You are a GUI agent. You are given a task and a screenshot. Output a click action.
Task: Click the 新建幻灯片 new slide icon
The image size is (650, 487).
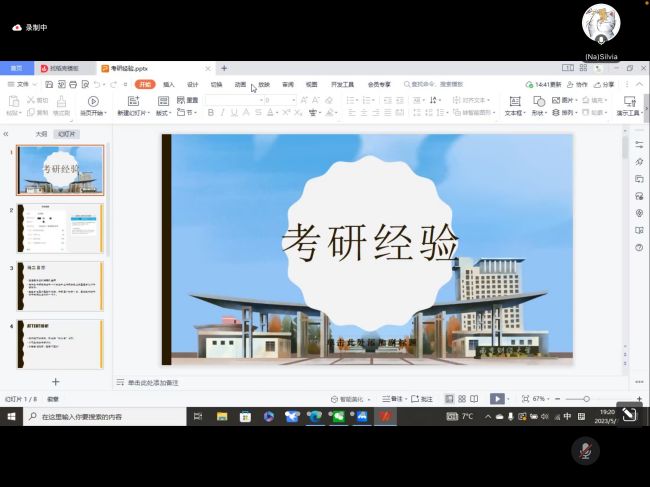tap(134, 106)
